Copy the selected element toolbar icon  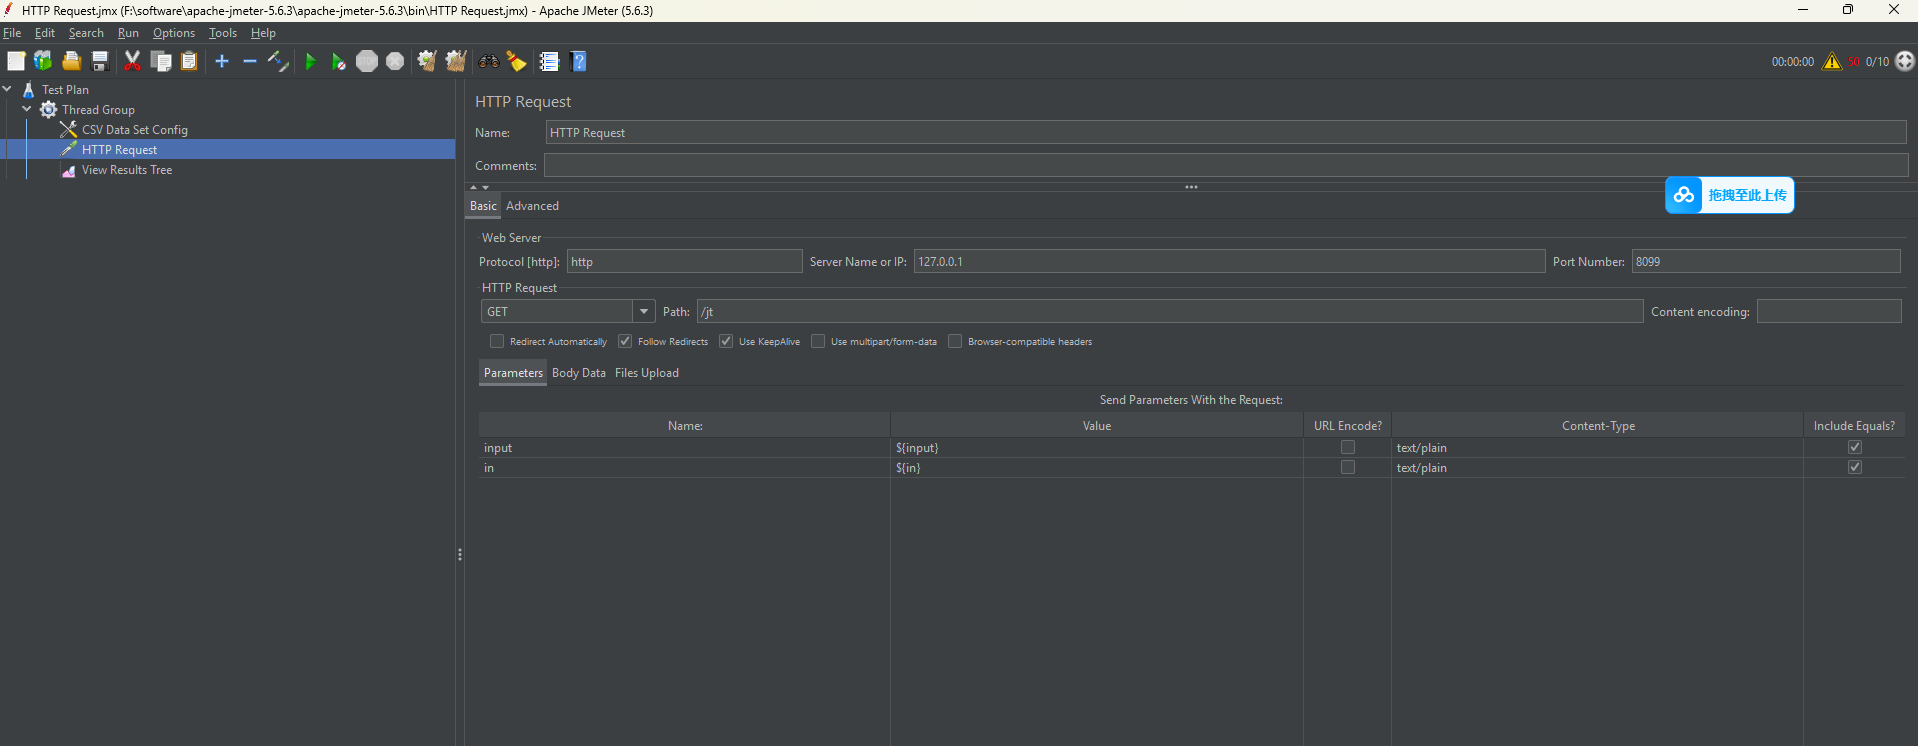click(161, 61)
